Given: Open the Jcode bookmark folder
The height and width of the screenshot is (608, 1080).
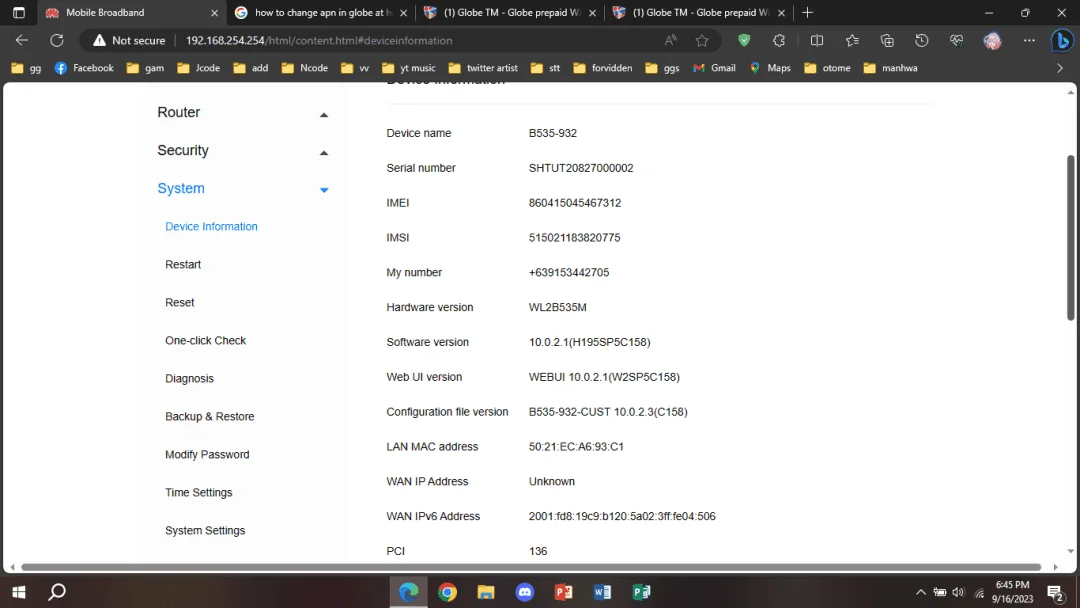Looking at the screenshot, I should (x=198, y=68).
